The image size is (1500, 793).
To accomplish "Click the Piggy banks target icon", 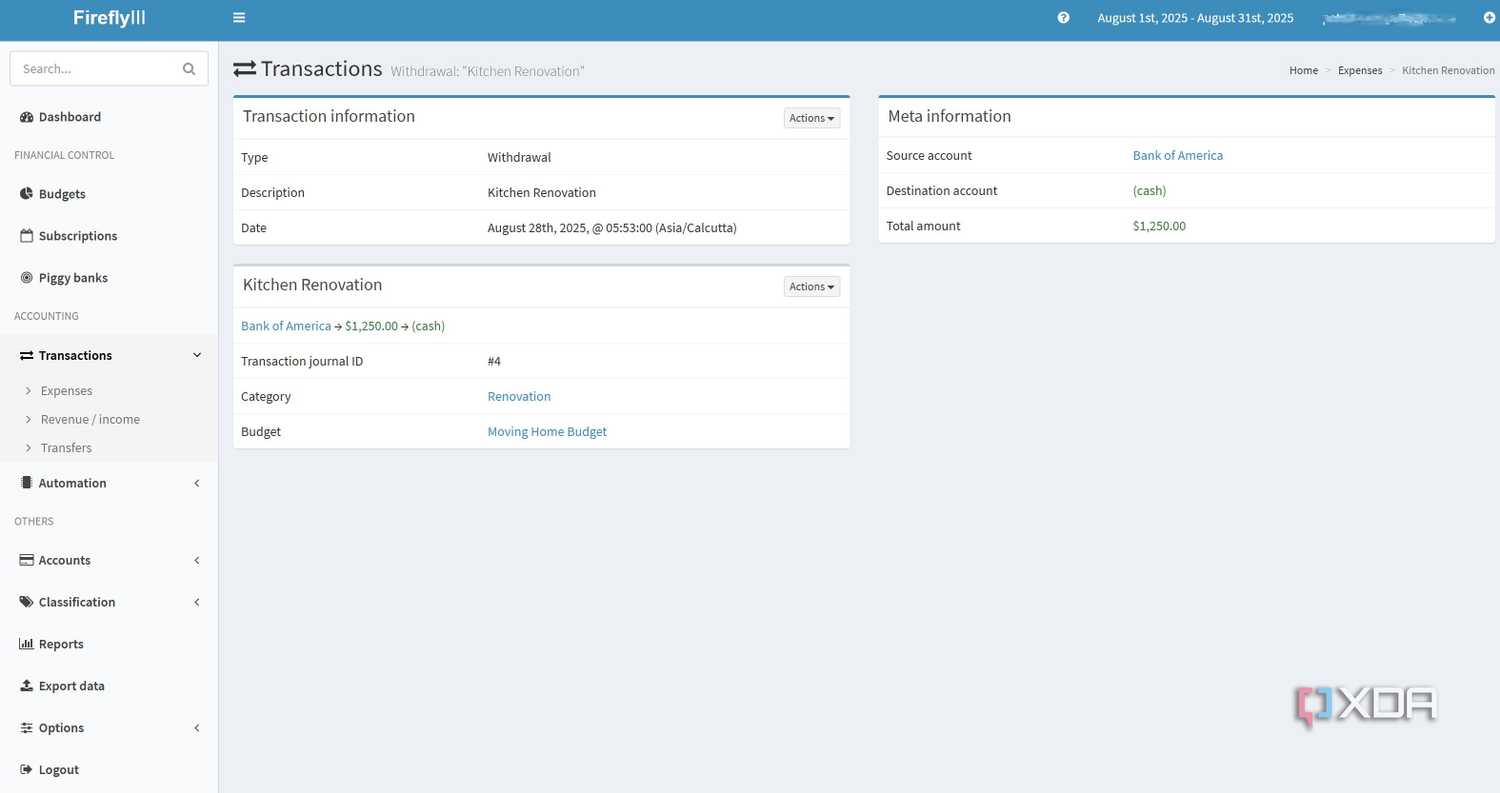I will point(27,278).
